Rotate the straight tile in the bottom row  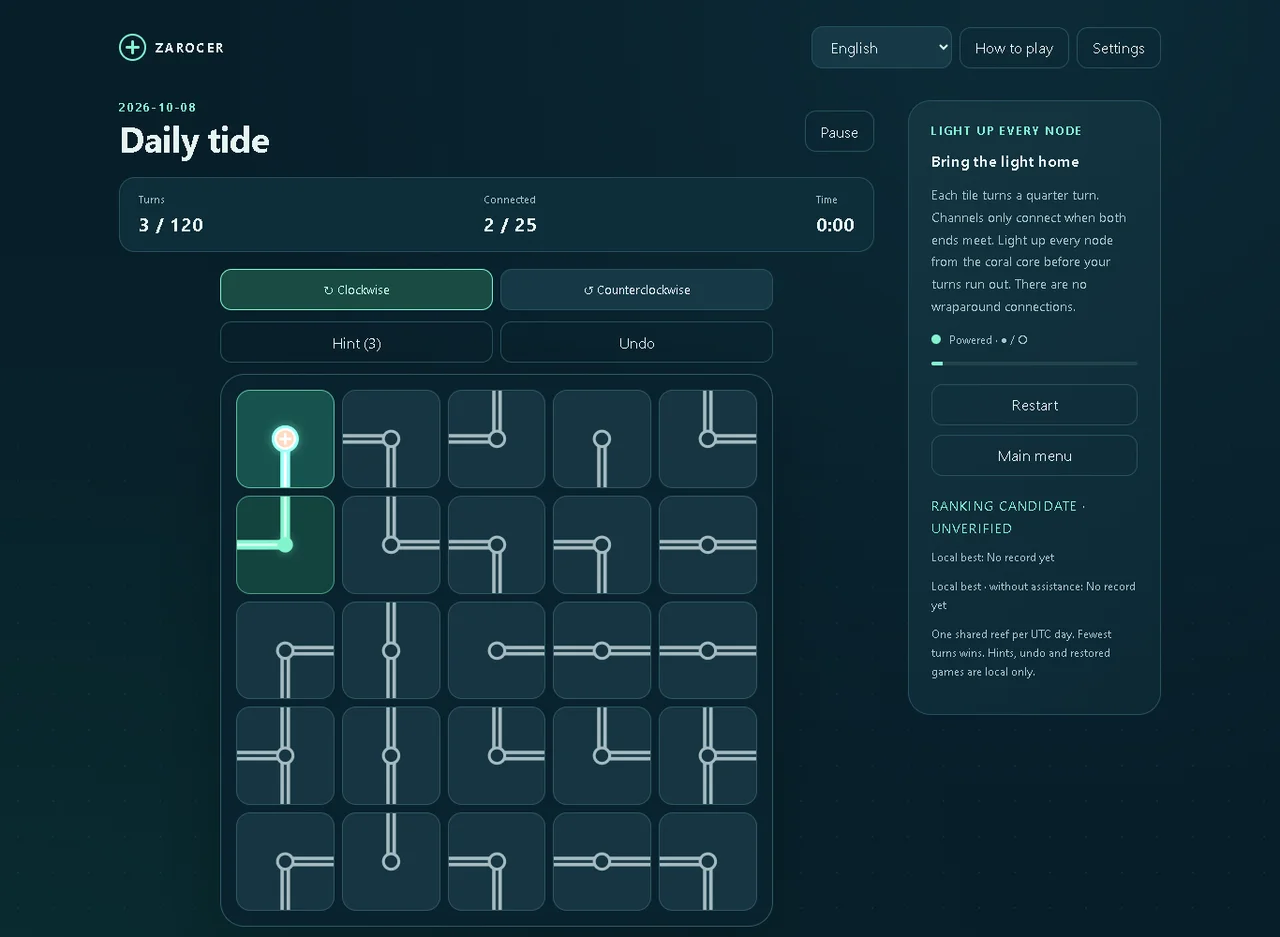(602, 862)
